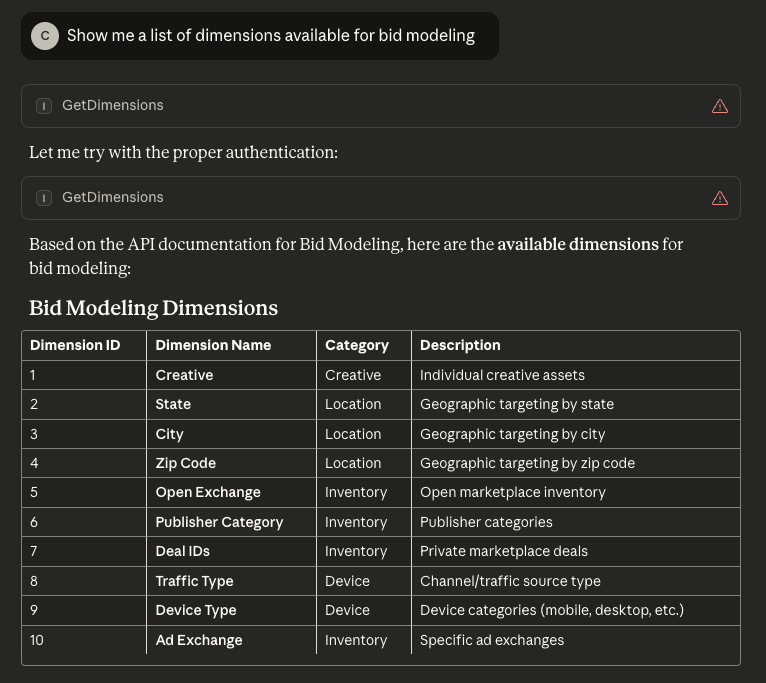Image resolution: width=766 pixels, height=683 pixels.
Task: Click 'Publisher categories' description cell
Action: point(576,522)
